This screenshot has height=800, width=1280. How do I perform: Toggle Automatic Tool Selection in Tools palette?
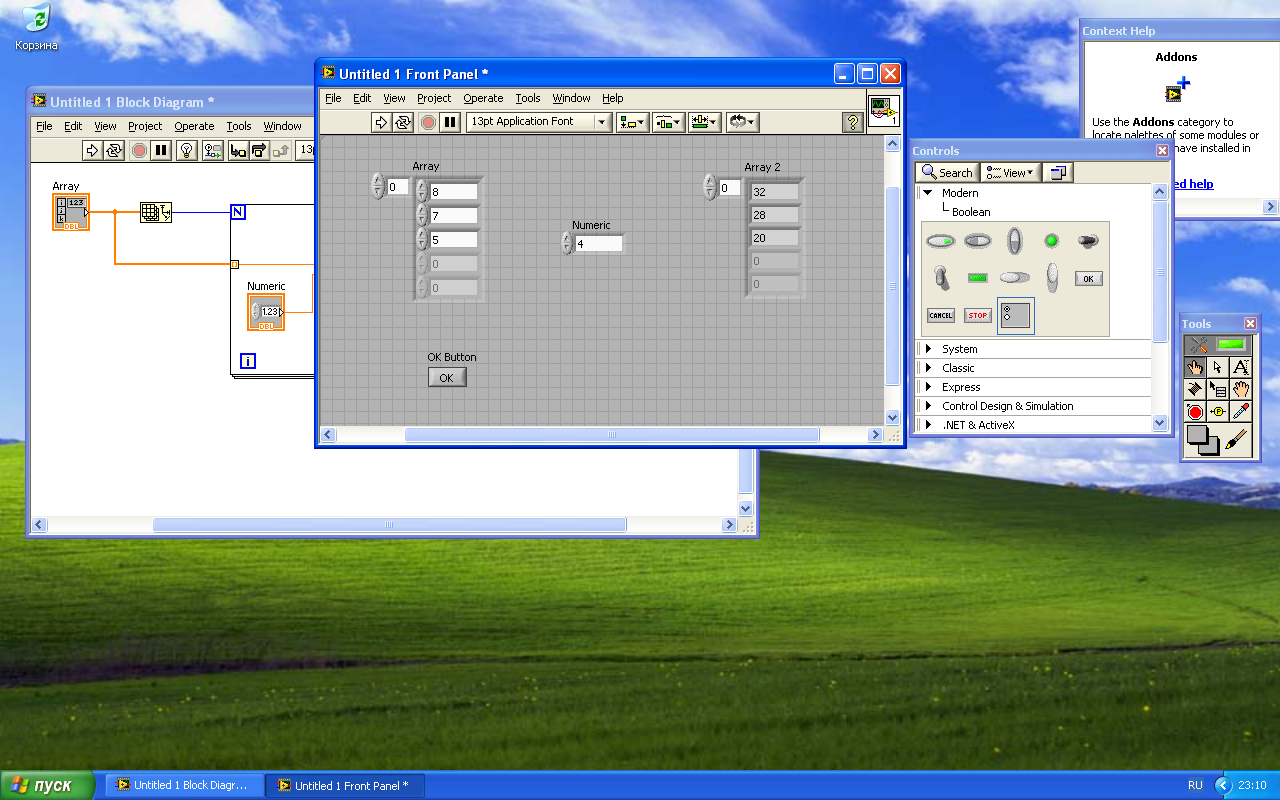pos(1218,344)
